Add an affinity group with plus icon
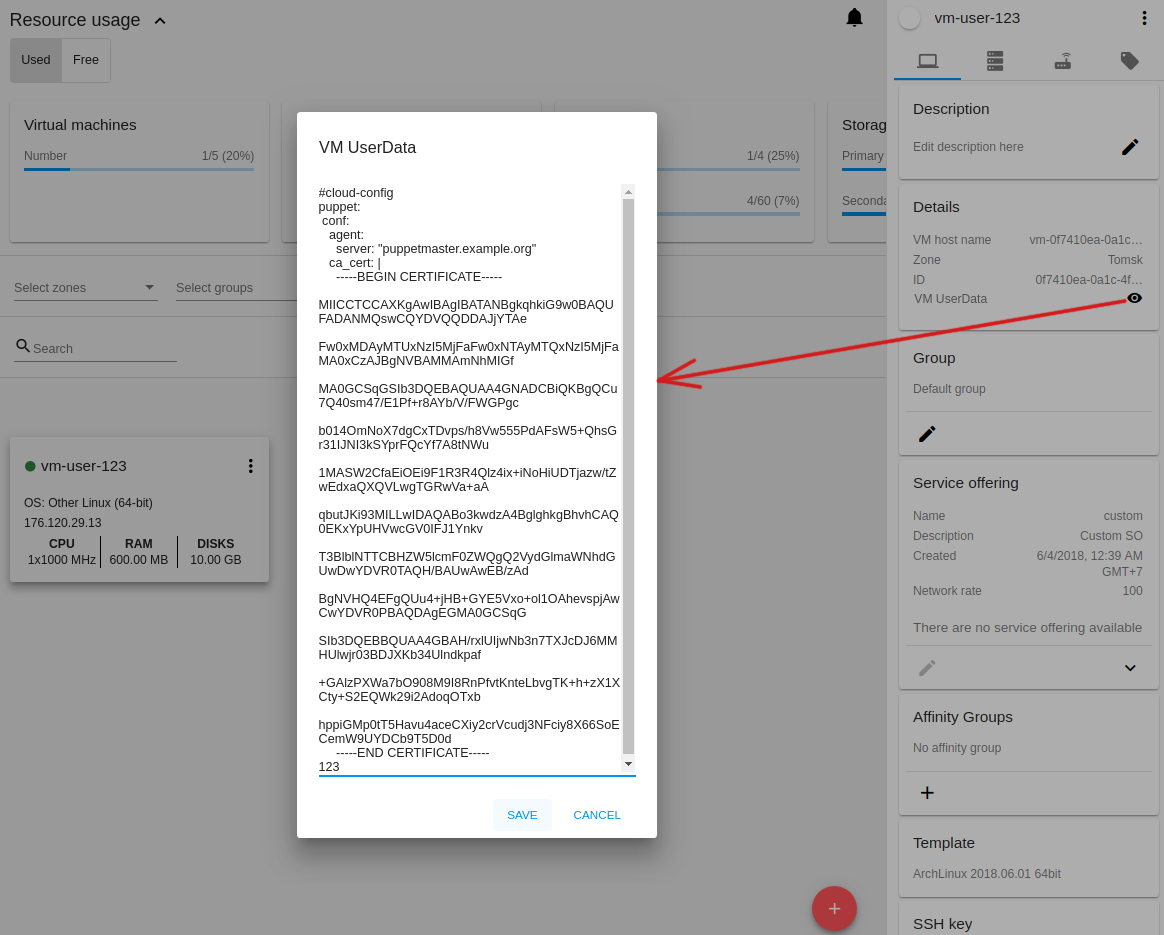Screen dimensions: 1164x935 927,793
